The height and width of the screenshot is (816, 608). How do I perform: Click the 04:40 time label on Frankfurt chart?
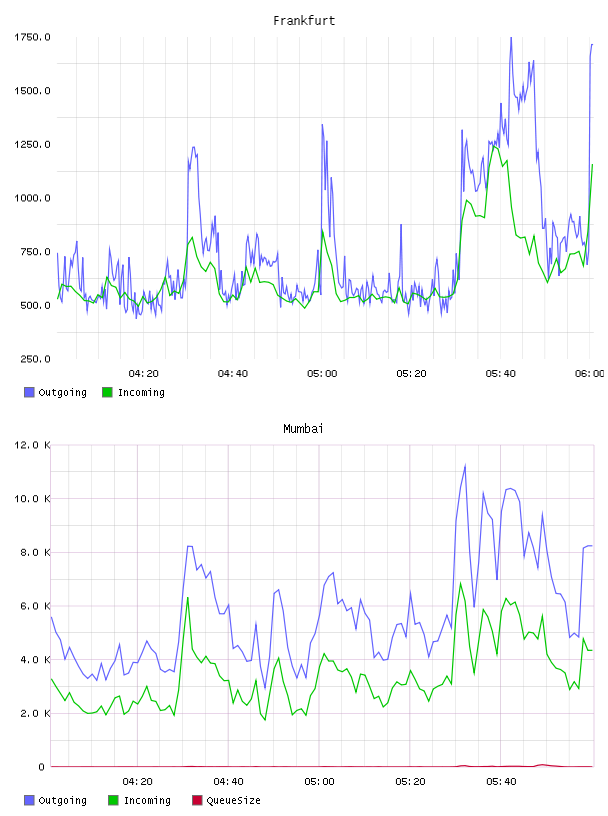tap(233, 374)
